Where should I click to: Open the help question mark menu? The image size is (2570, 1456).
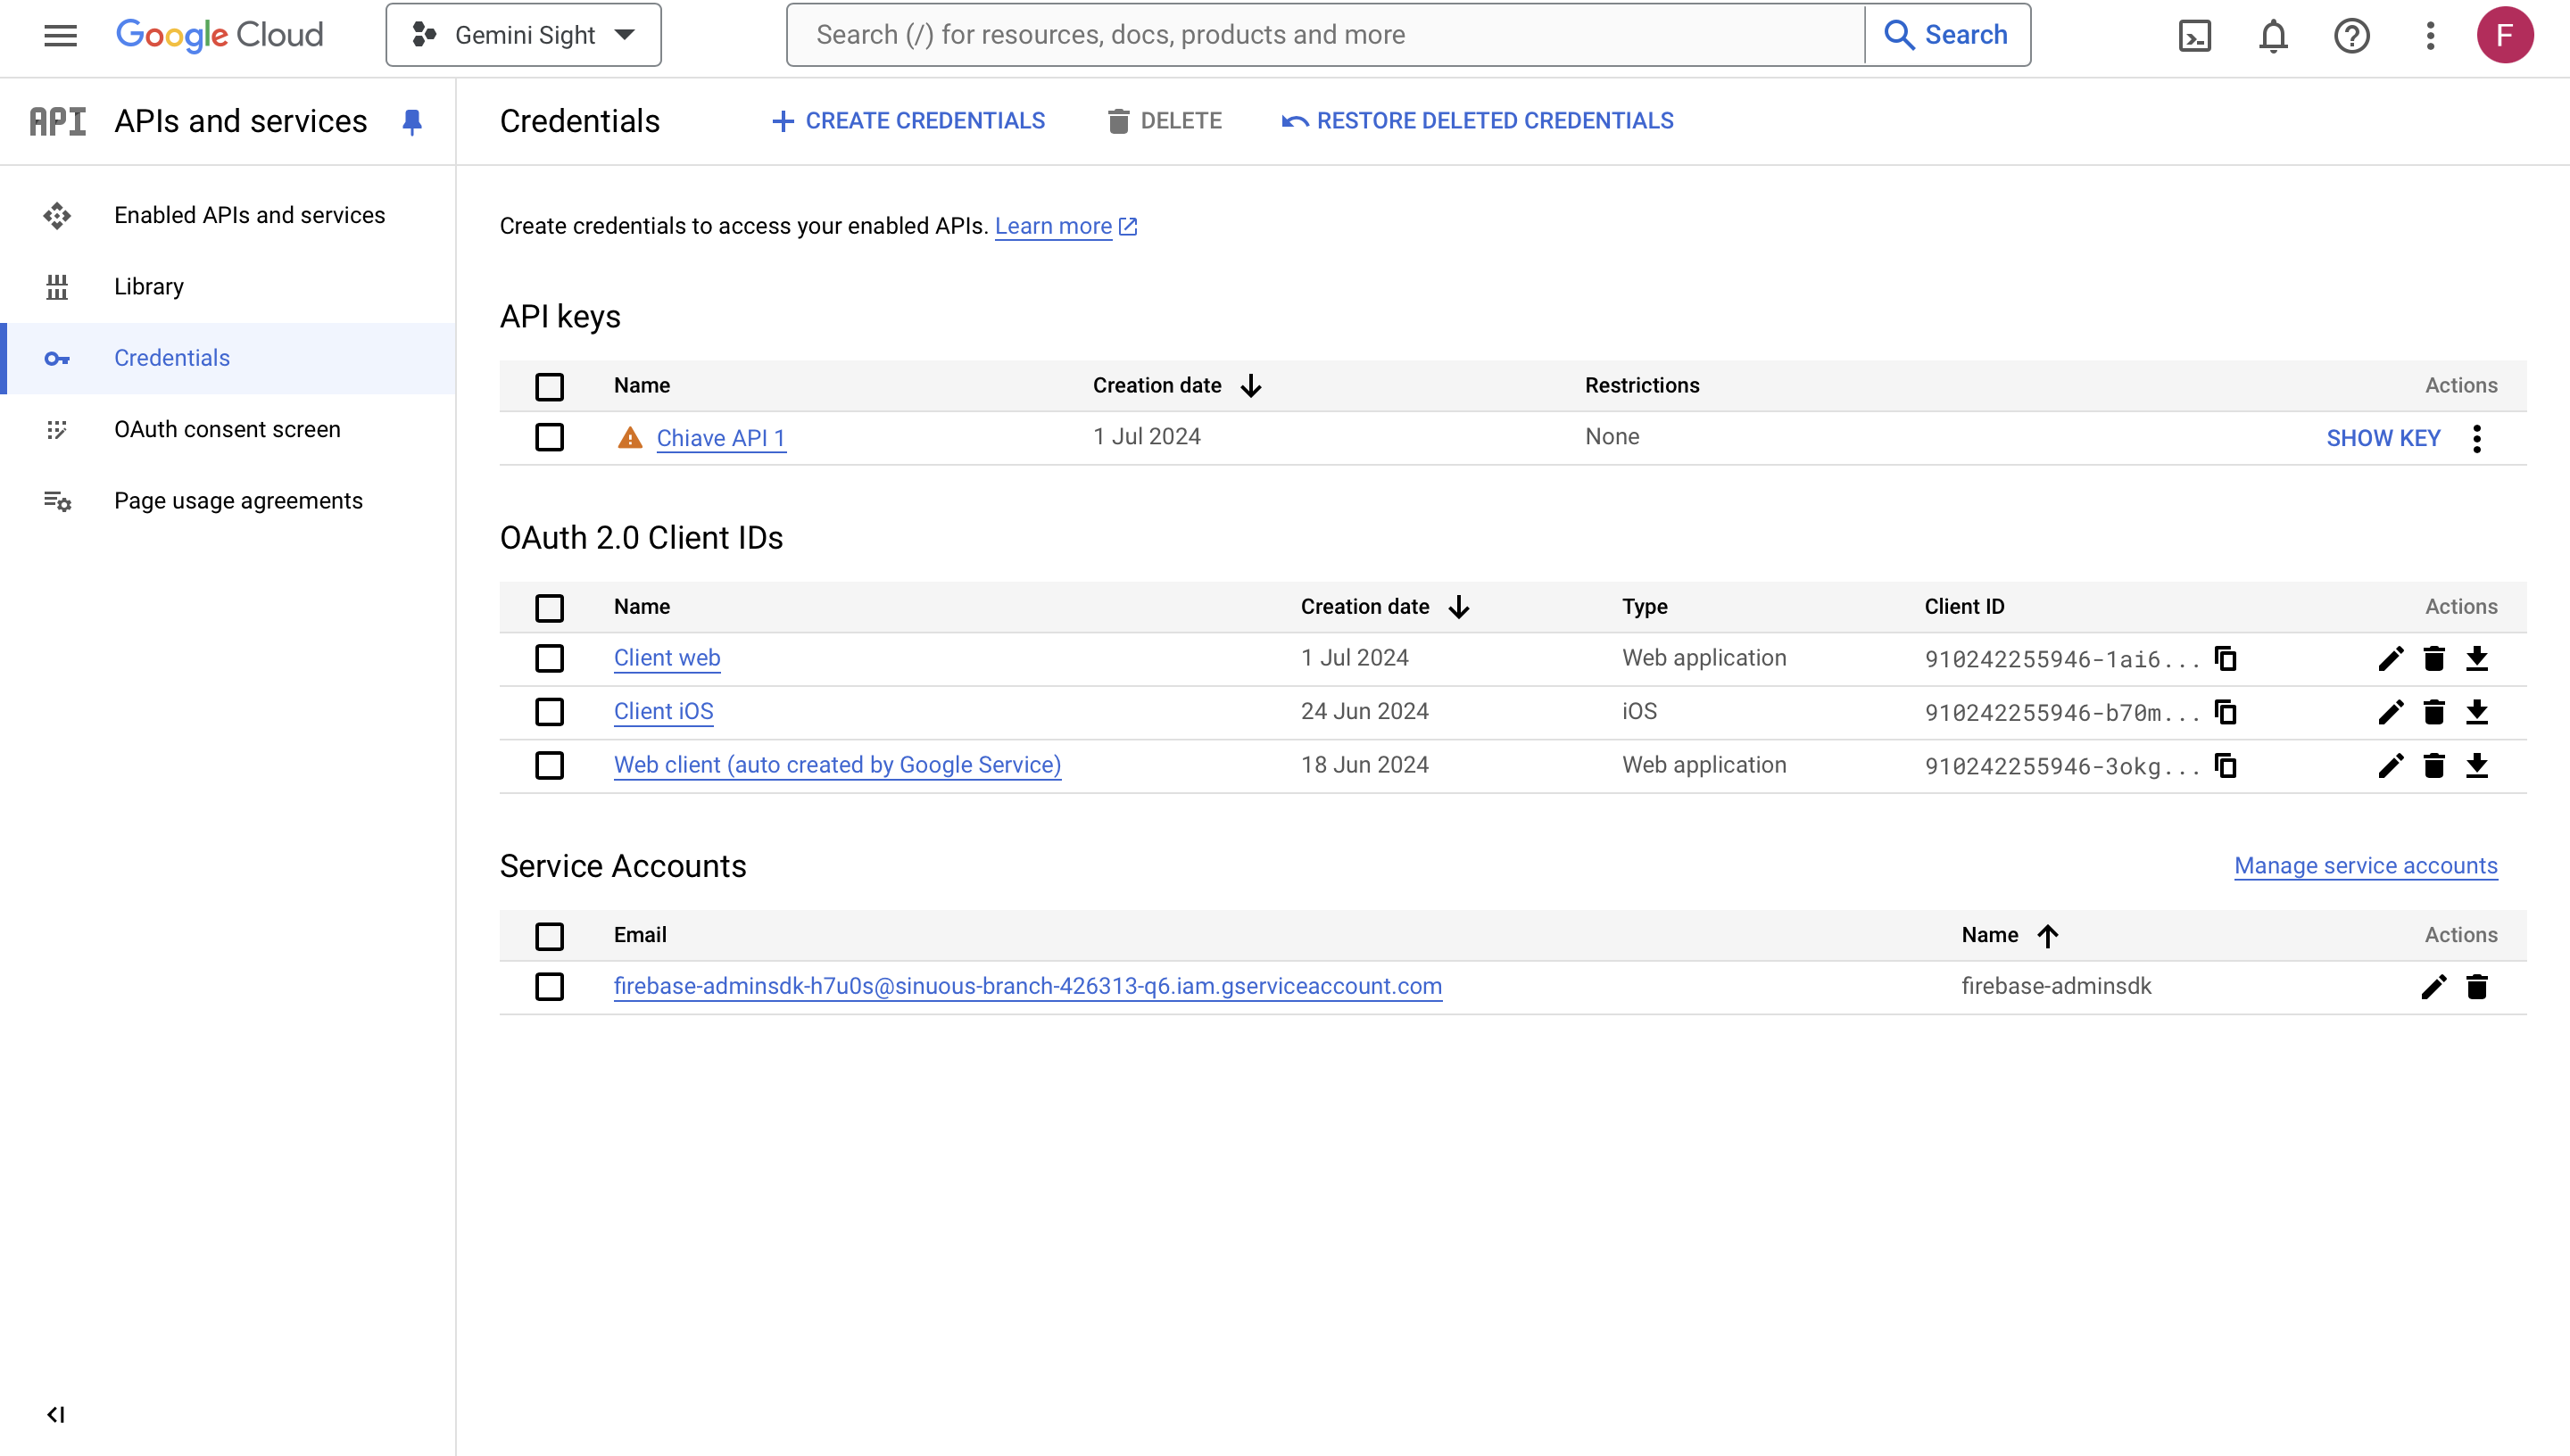[x=2352, y=36]
